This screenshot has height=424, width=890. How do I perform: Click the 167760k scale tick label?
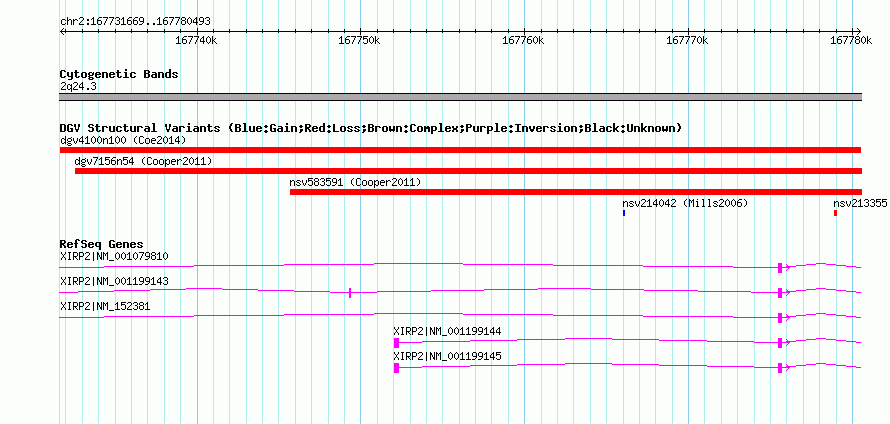pos(523,40)
